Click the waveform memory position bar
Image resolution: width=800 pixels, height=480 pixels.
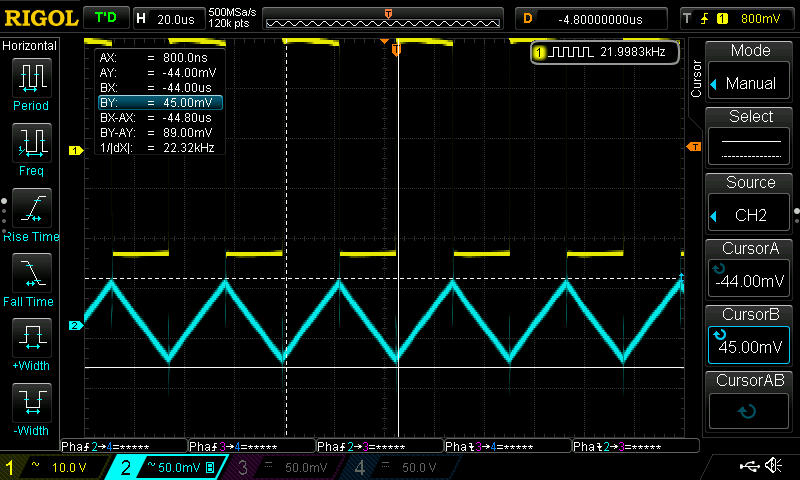point(387,18)
